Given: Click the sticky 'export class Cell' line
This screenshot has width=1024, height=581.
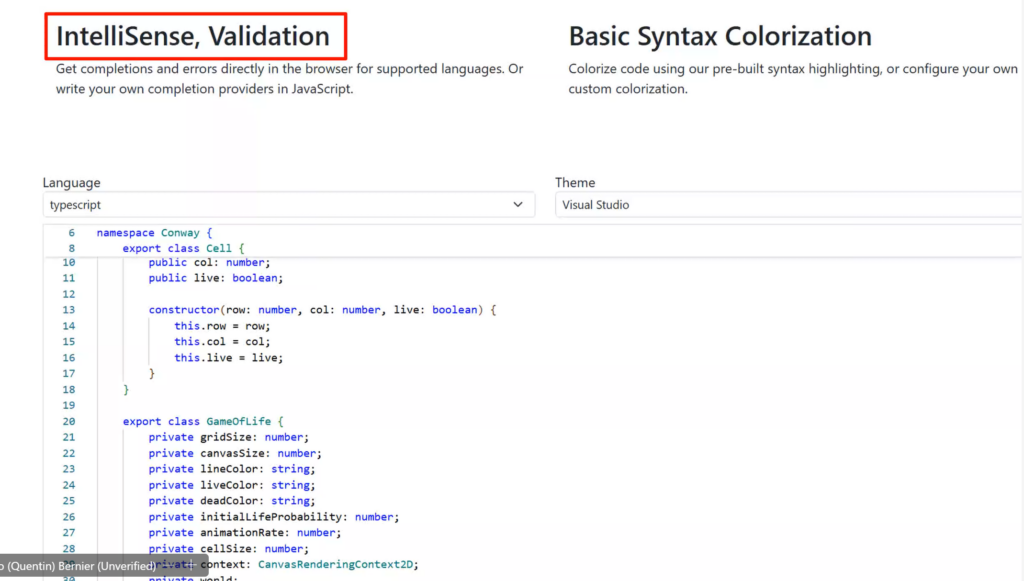Looking at the screenshot, I should pos(183,248).
